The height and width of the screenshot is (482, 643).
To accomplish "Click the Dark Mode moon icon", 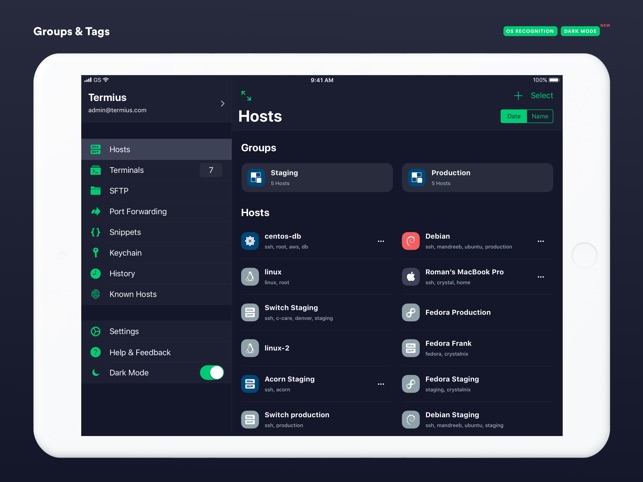I will click(x=96, y=372).
